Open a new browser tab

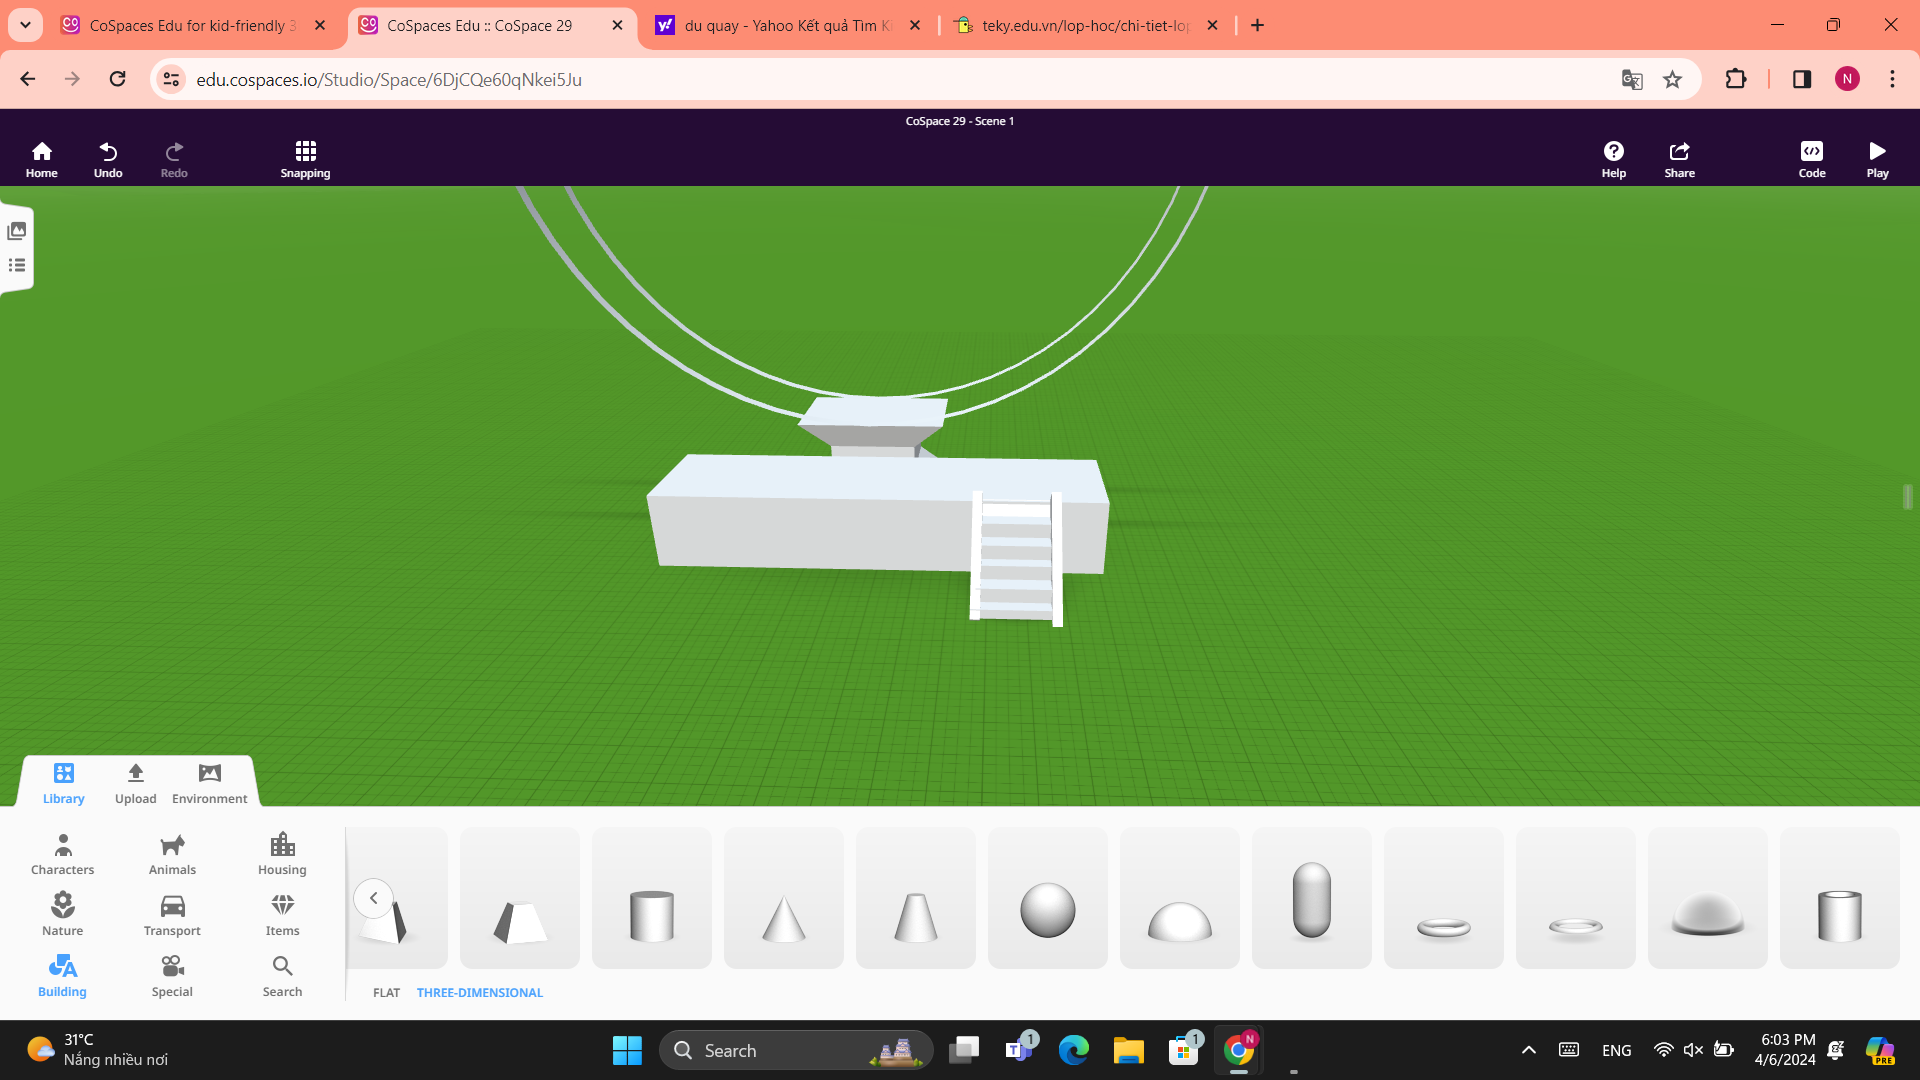coord(1258,25)
